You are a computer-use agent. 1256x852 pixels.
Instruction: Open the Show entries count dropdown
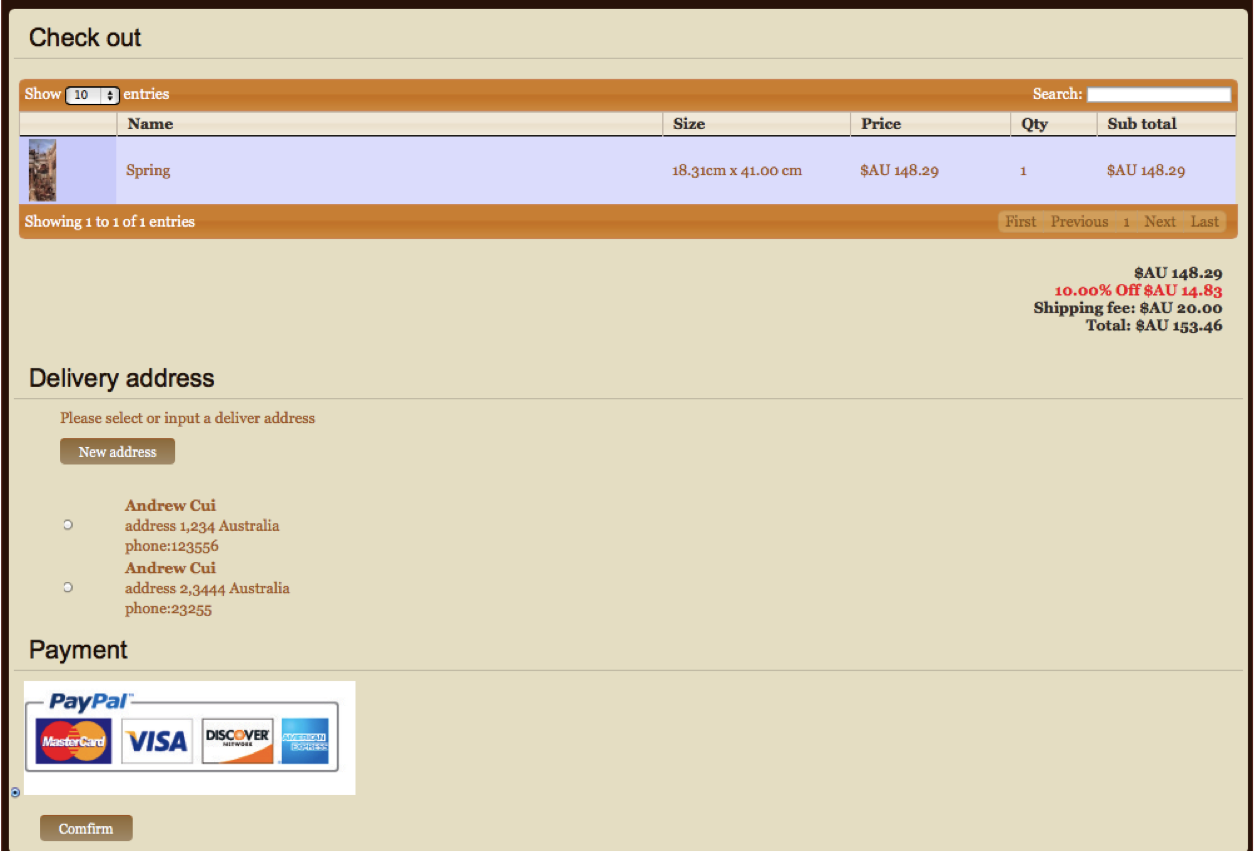pos(92,95)
